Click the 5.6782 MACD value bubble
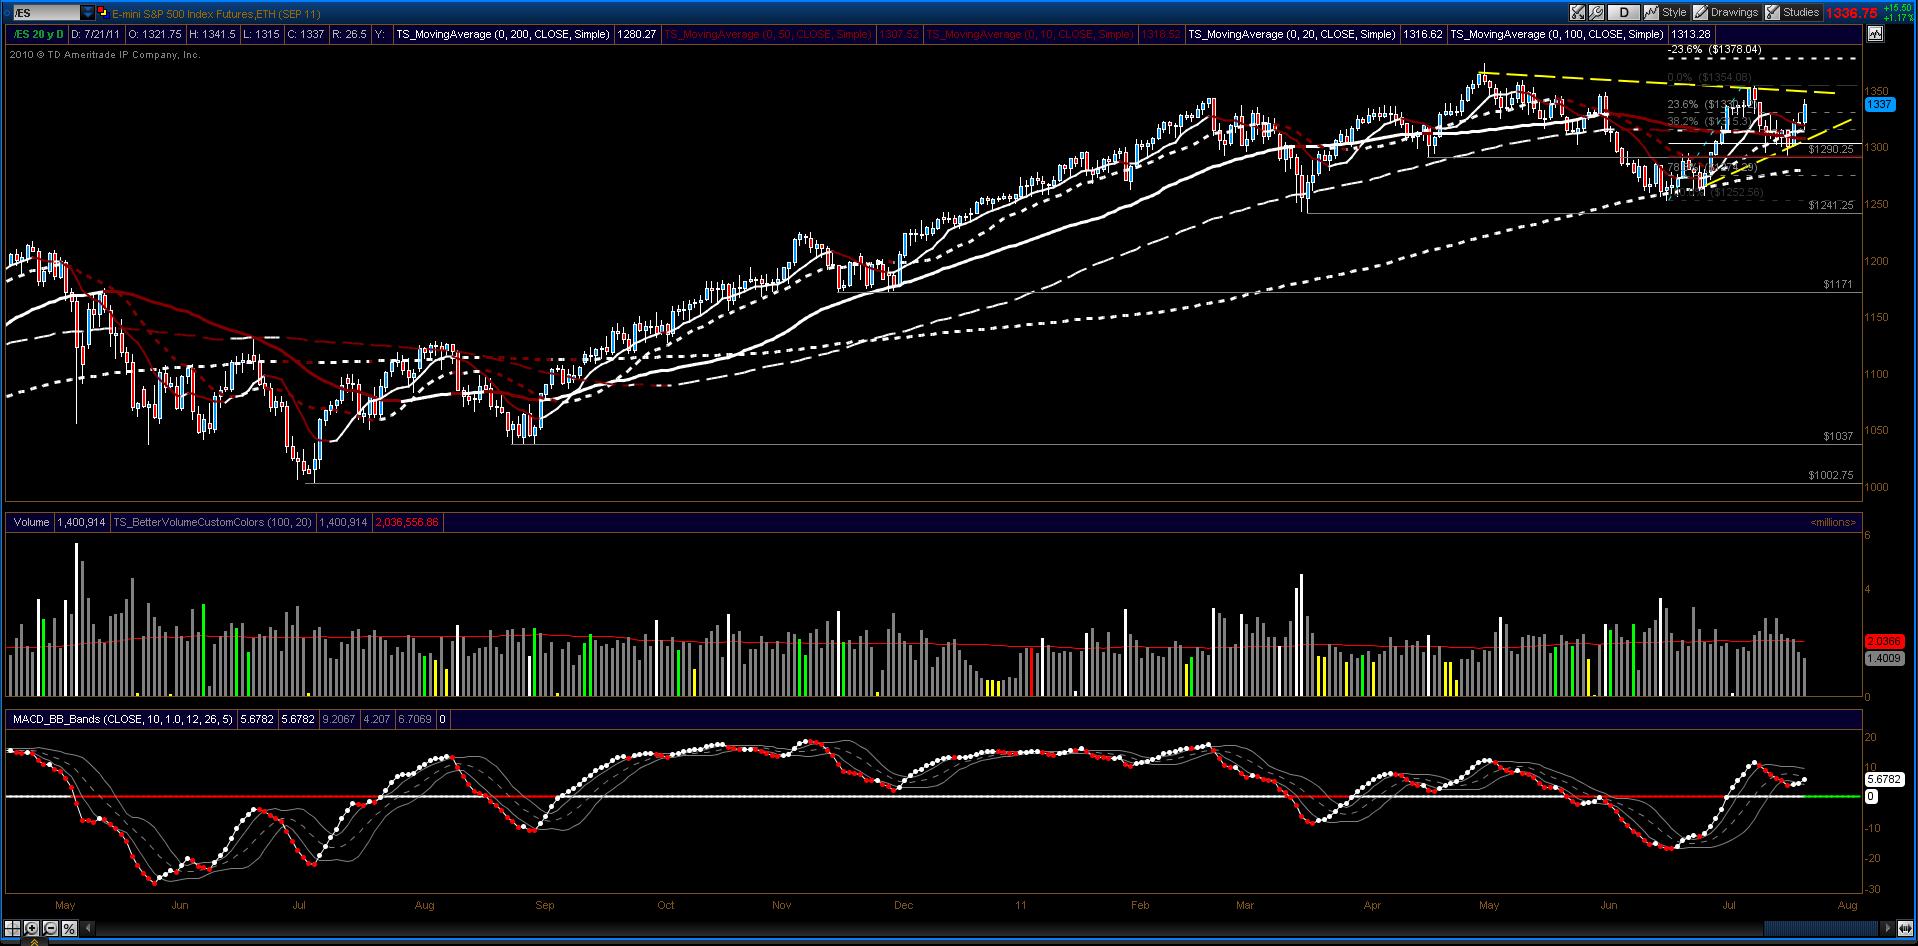 pos(1884,779)
